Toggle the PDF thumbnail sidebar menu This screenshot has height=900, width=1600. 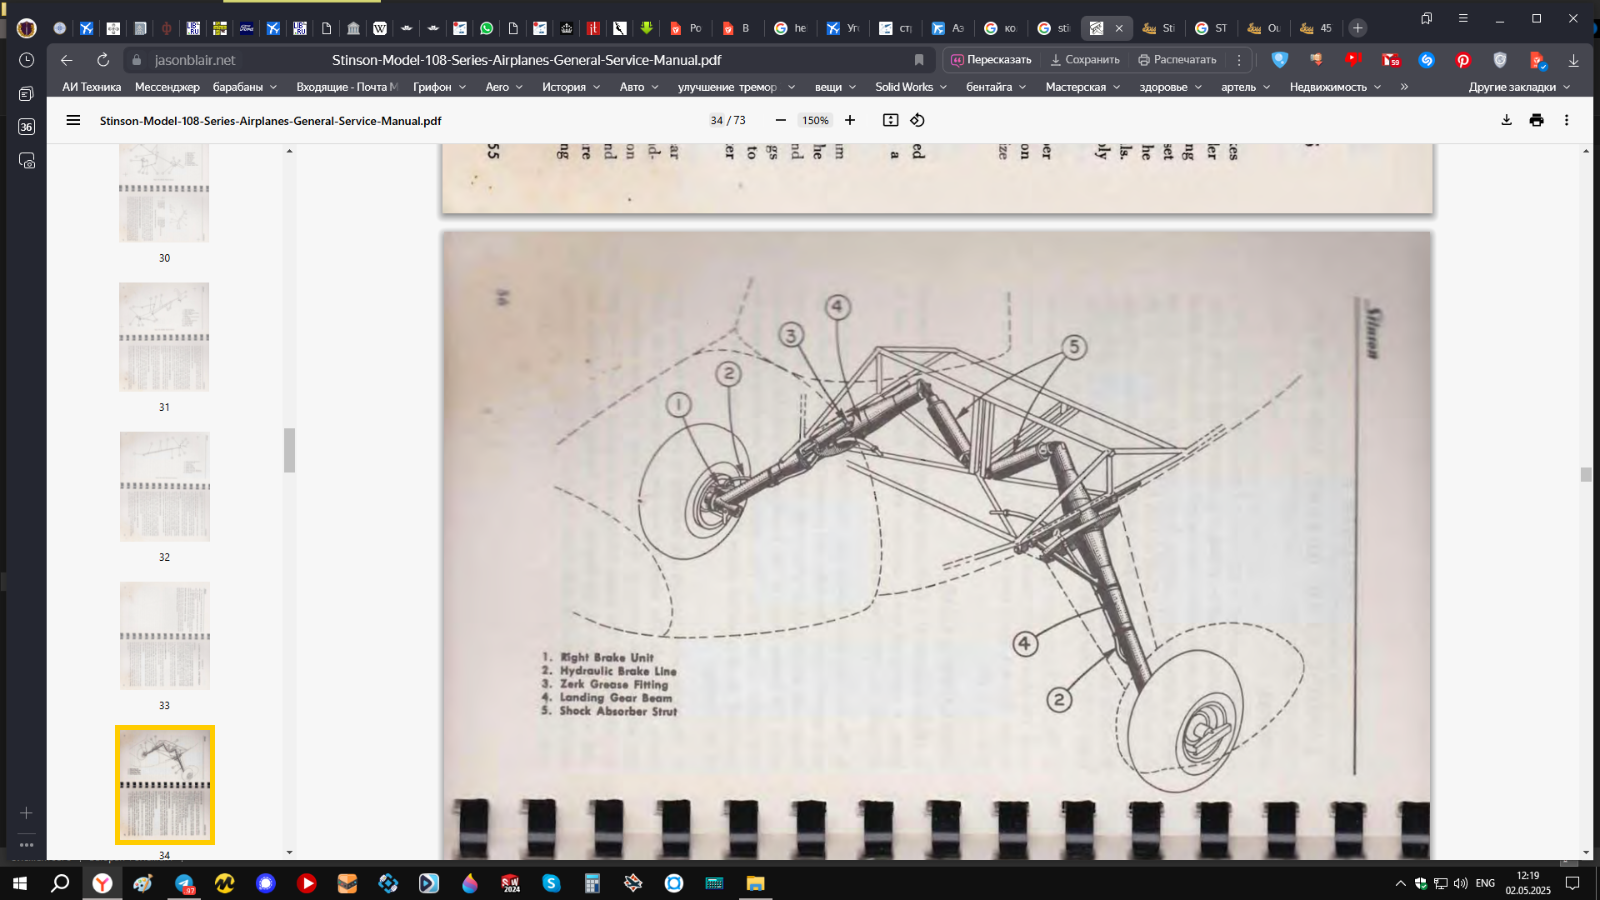[73, 120]
